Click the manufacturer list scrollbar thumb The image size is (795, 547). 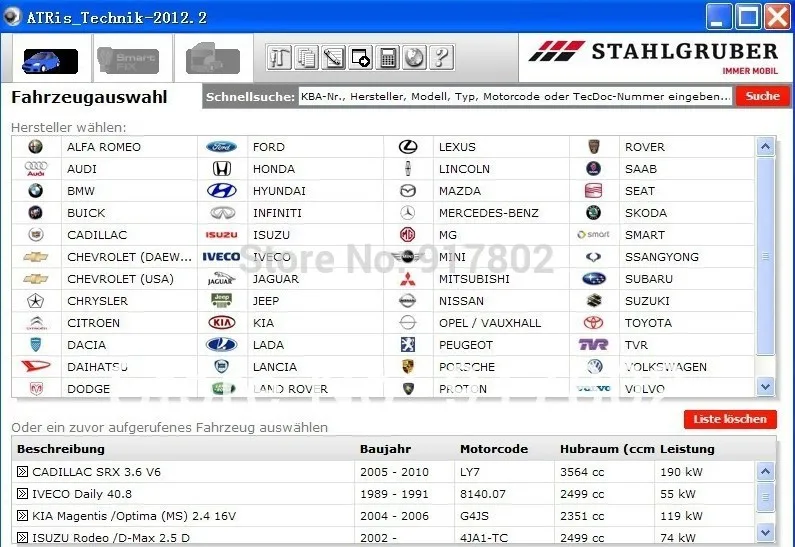(x=765, y=256)
